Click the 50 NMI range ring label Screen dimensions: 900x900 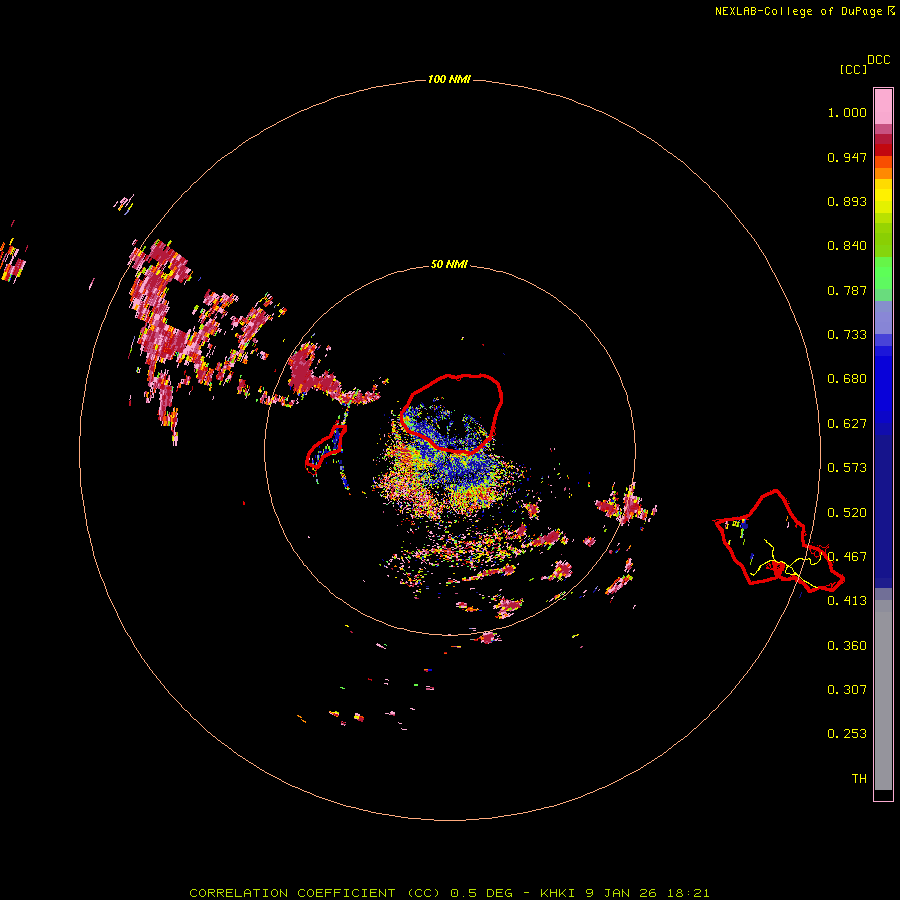pos(449,264)
